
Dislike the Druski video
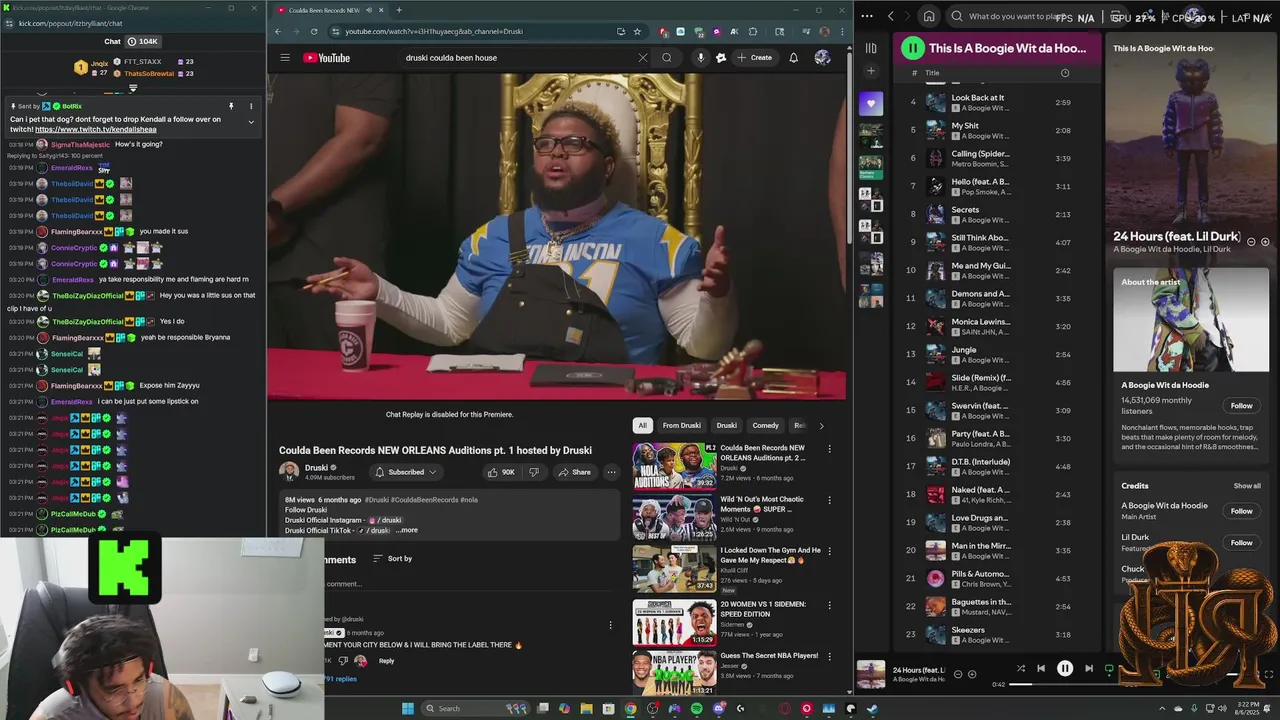click(533, 472)
